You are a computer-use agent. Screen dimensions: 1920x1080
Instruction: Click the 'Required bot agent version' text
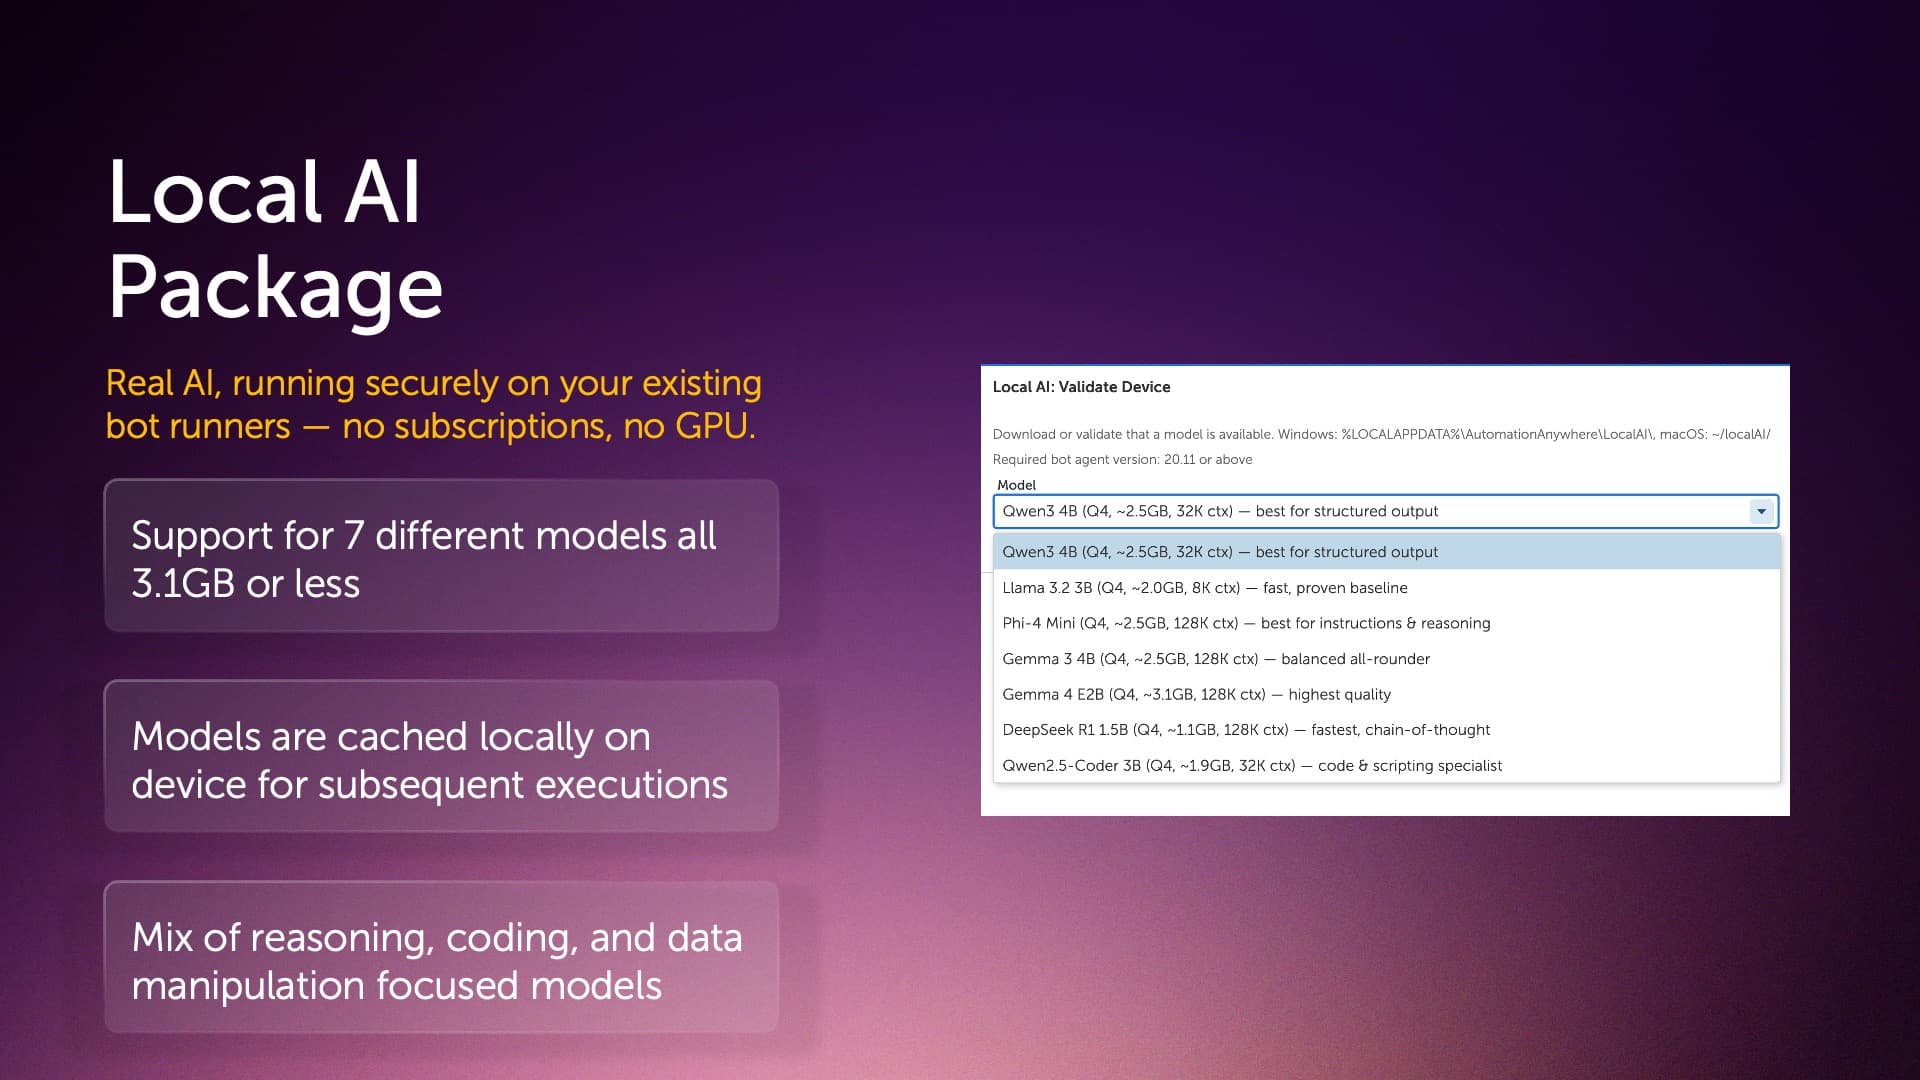[1122, 460]
